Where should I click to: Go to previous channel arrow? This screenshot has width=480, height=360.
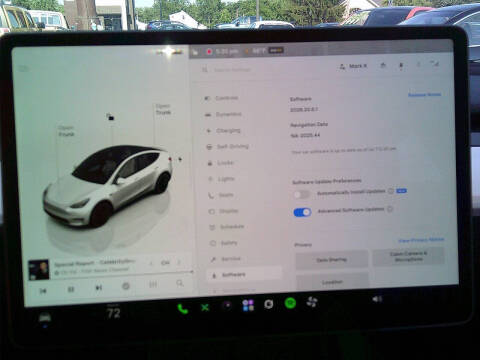(x=151, y=264)
